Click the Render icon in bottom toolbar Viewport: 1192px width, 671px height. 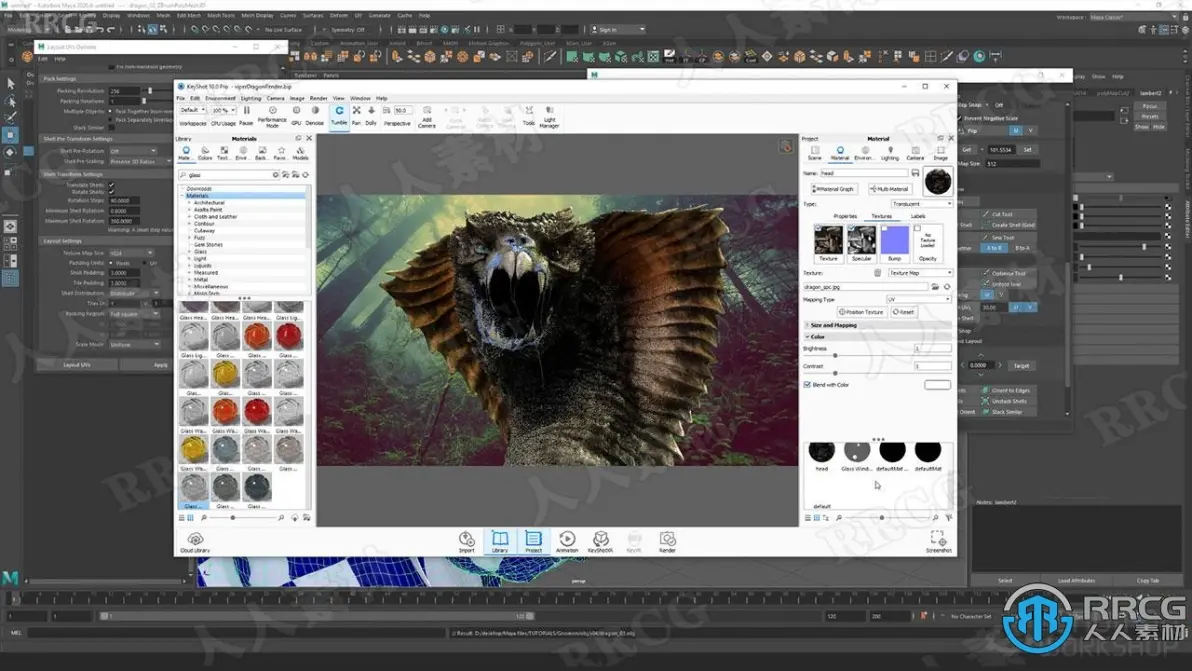[x=667, y=542]
